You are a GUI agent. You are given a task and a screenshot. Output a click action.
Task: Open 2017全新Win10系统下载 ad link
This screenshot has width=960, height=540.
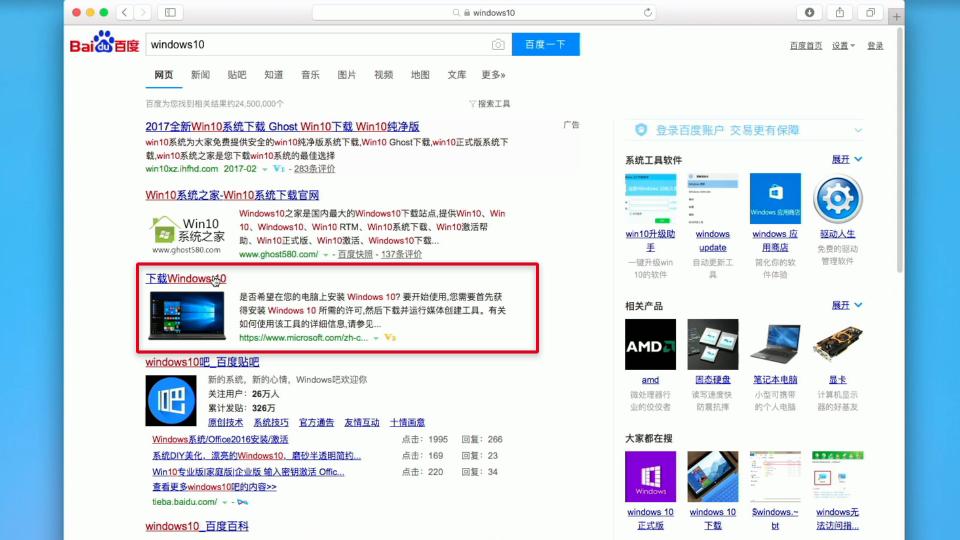(x=282, y=127)
